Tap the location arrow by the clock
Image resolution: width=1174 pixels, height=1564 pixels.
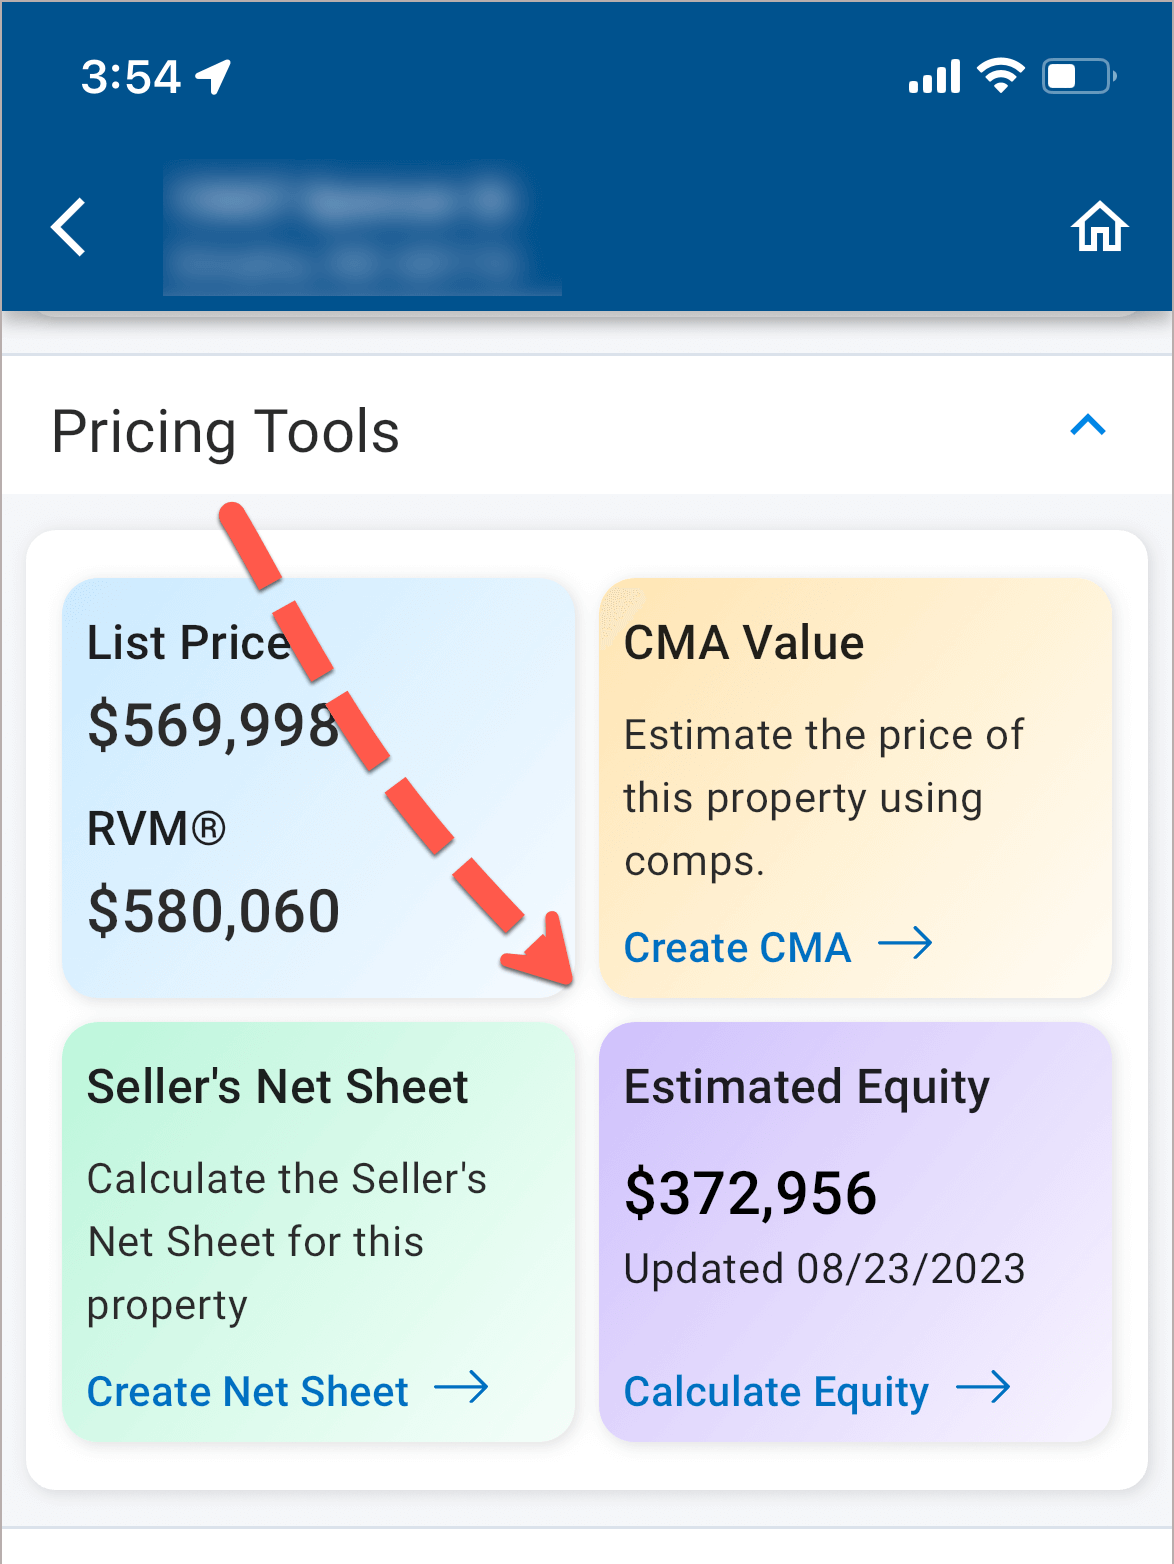[213, 76]
